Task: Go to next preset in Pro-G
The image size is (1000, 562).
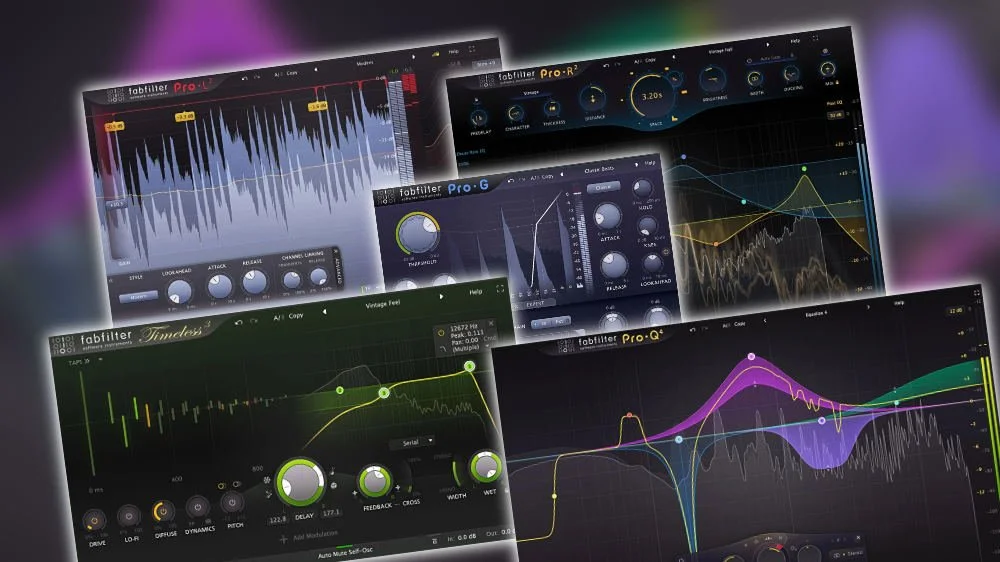Action: click(636, 165)
